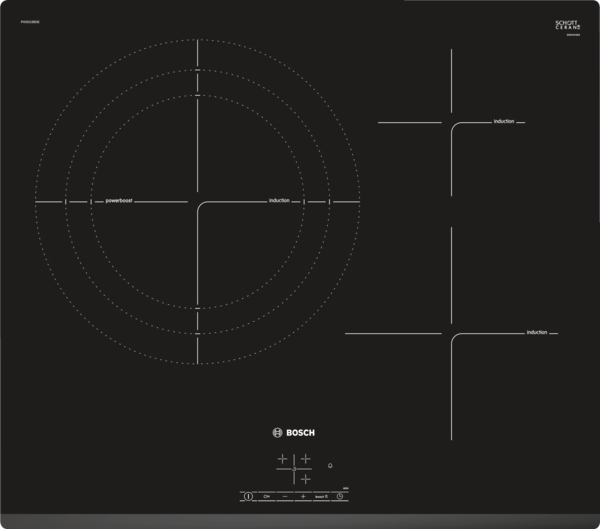Click the powerboost label on large zone
The width and height of the screenshot is (600, 529).
coord(119,201)
